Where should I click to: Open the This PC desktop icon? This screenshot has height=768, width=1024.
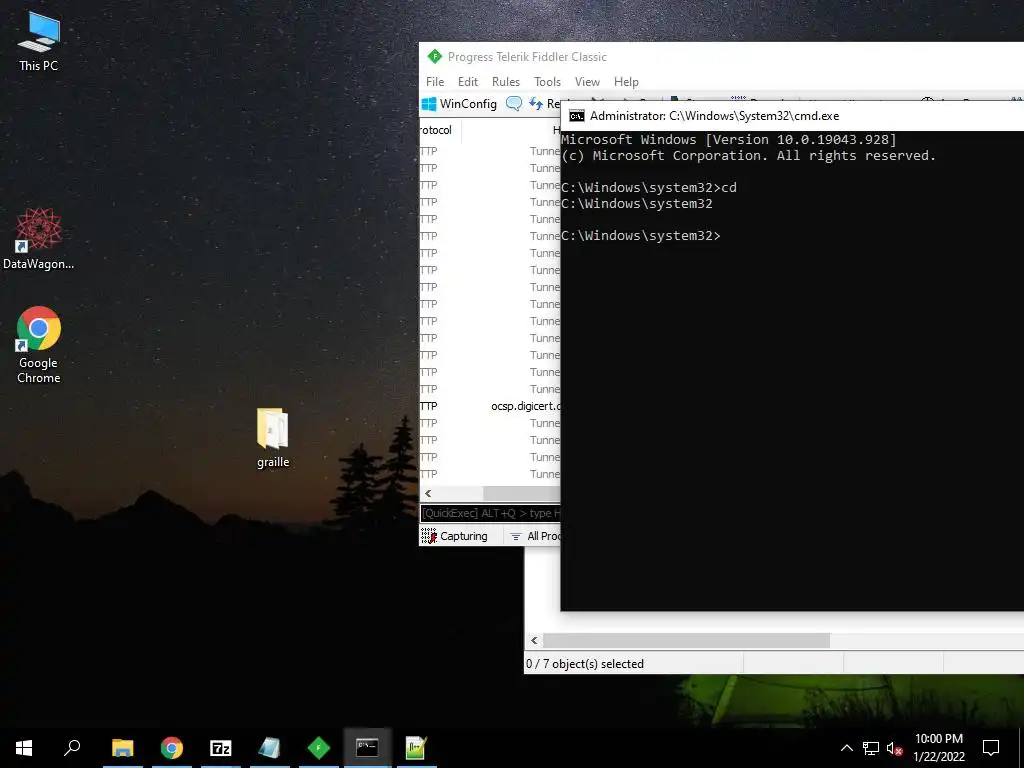[39, 42]
